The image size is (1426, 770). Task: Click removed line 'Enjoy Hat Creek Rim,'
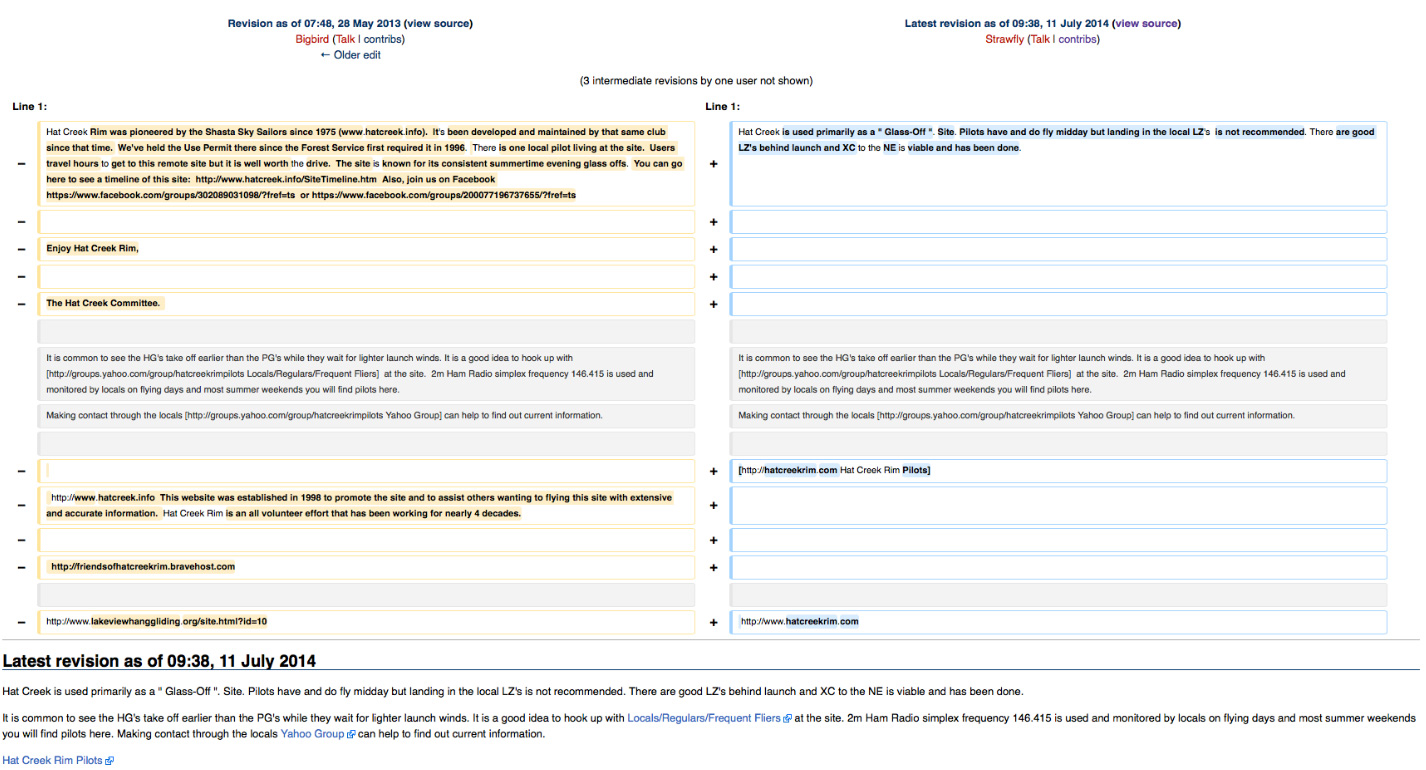pos(366,249)
